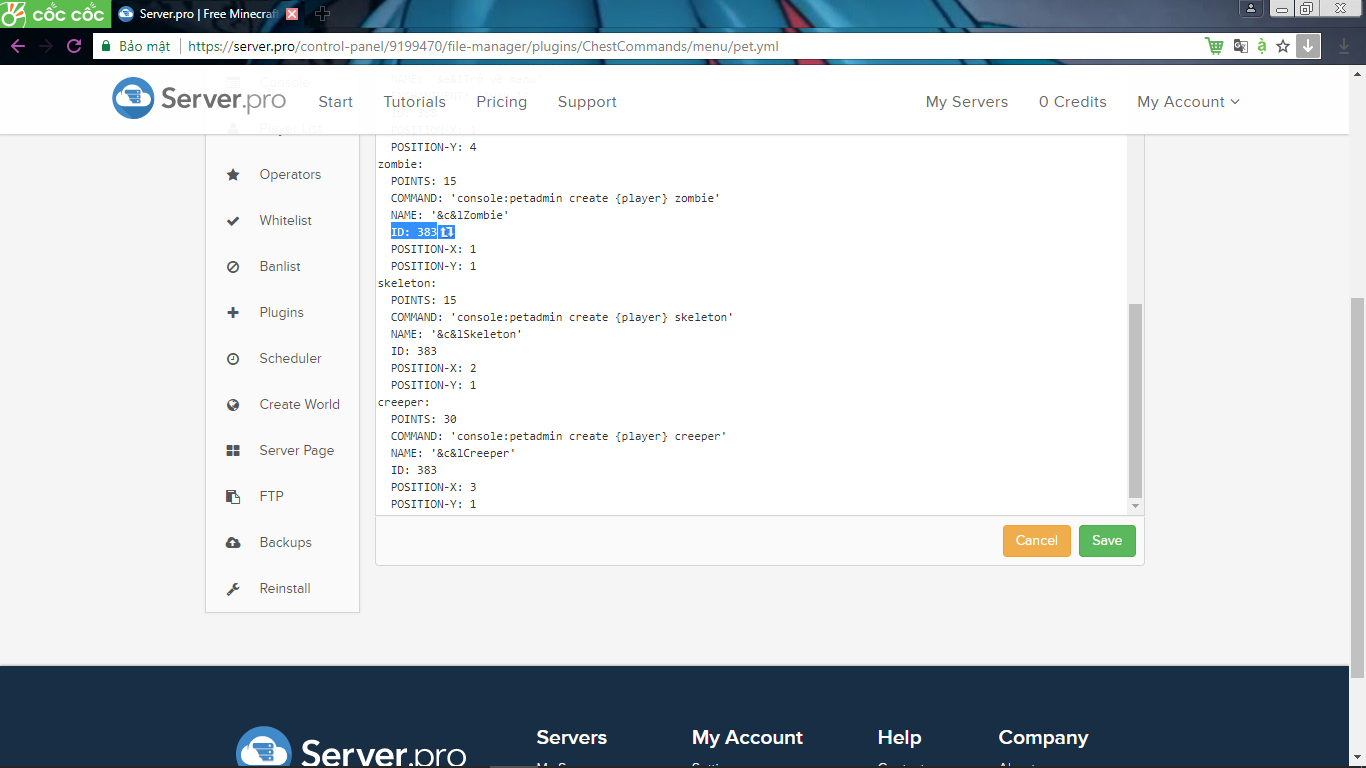Click the Banlist ban-circle icon

(233, 267)
